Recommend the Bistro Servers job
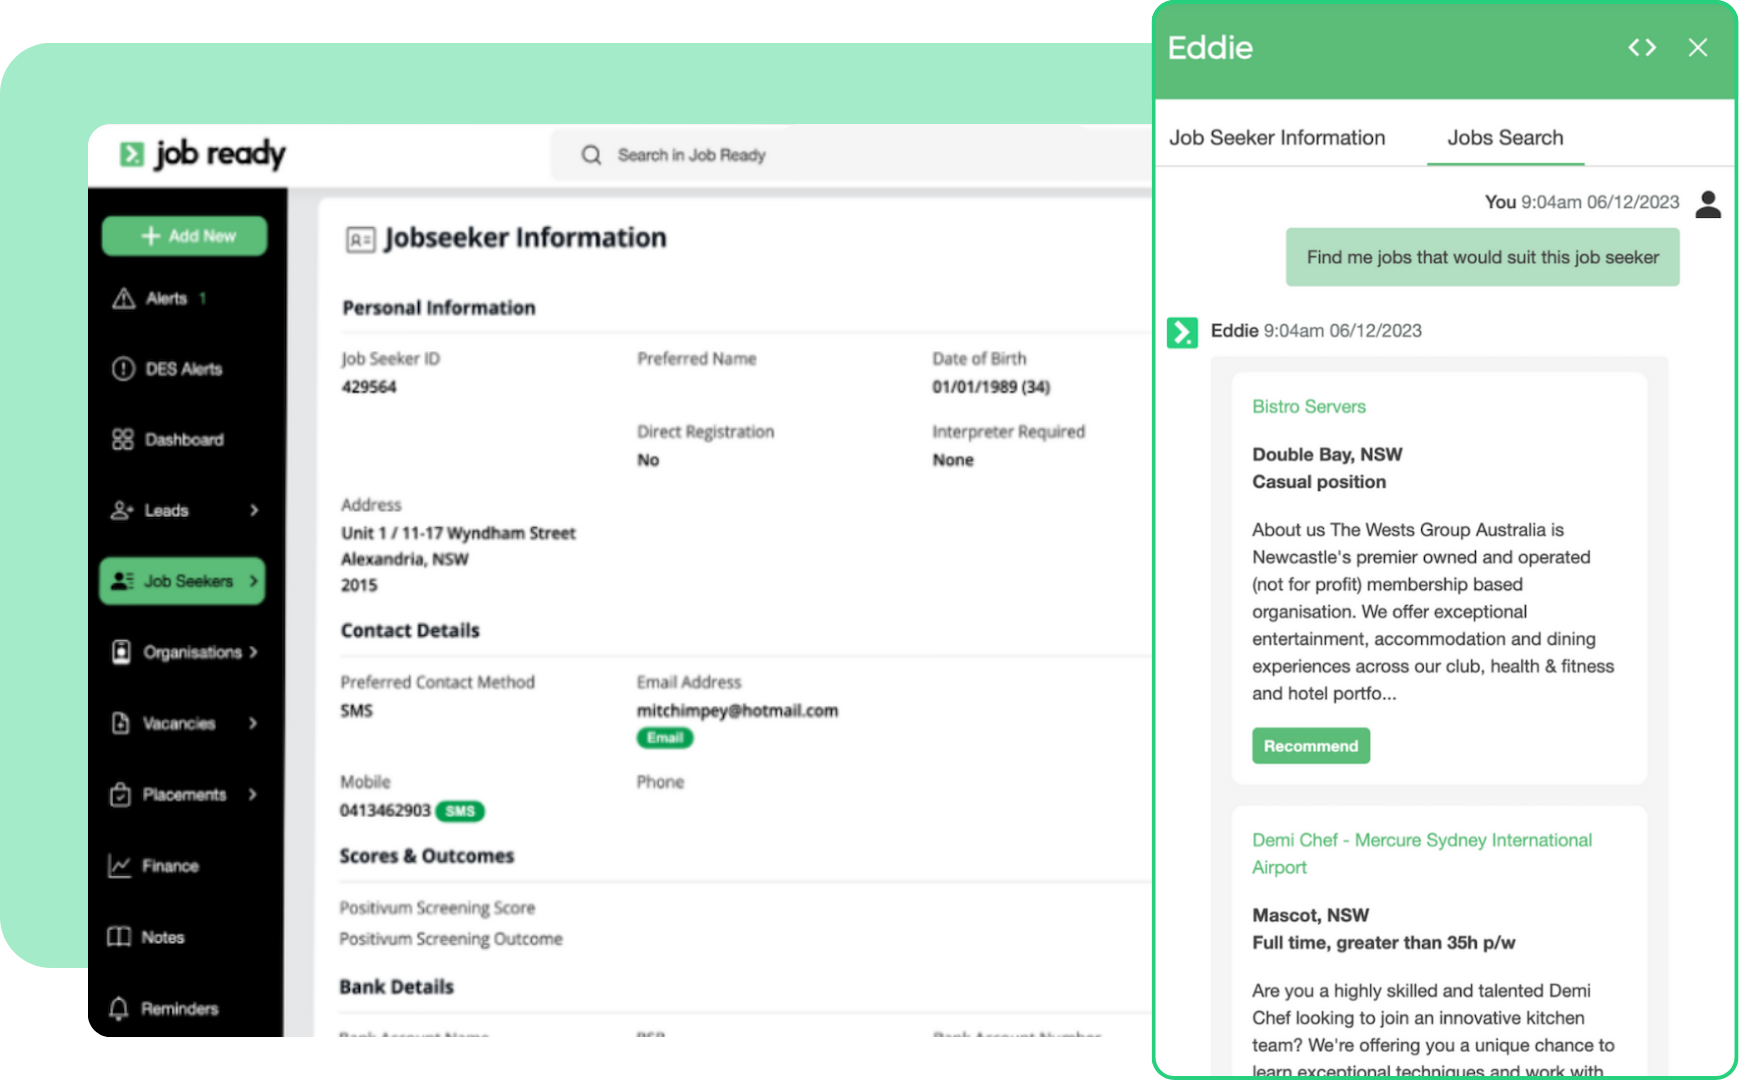 (1311, 746)
